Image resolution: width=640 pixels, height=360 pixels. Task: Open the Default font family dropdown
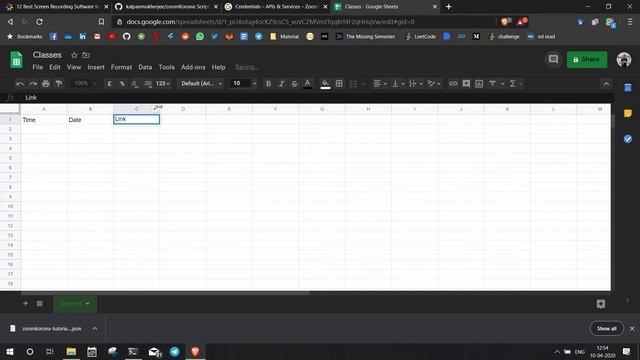click(x=201, y=84)
